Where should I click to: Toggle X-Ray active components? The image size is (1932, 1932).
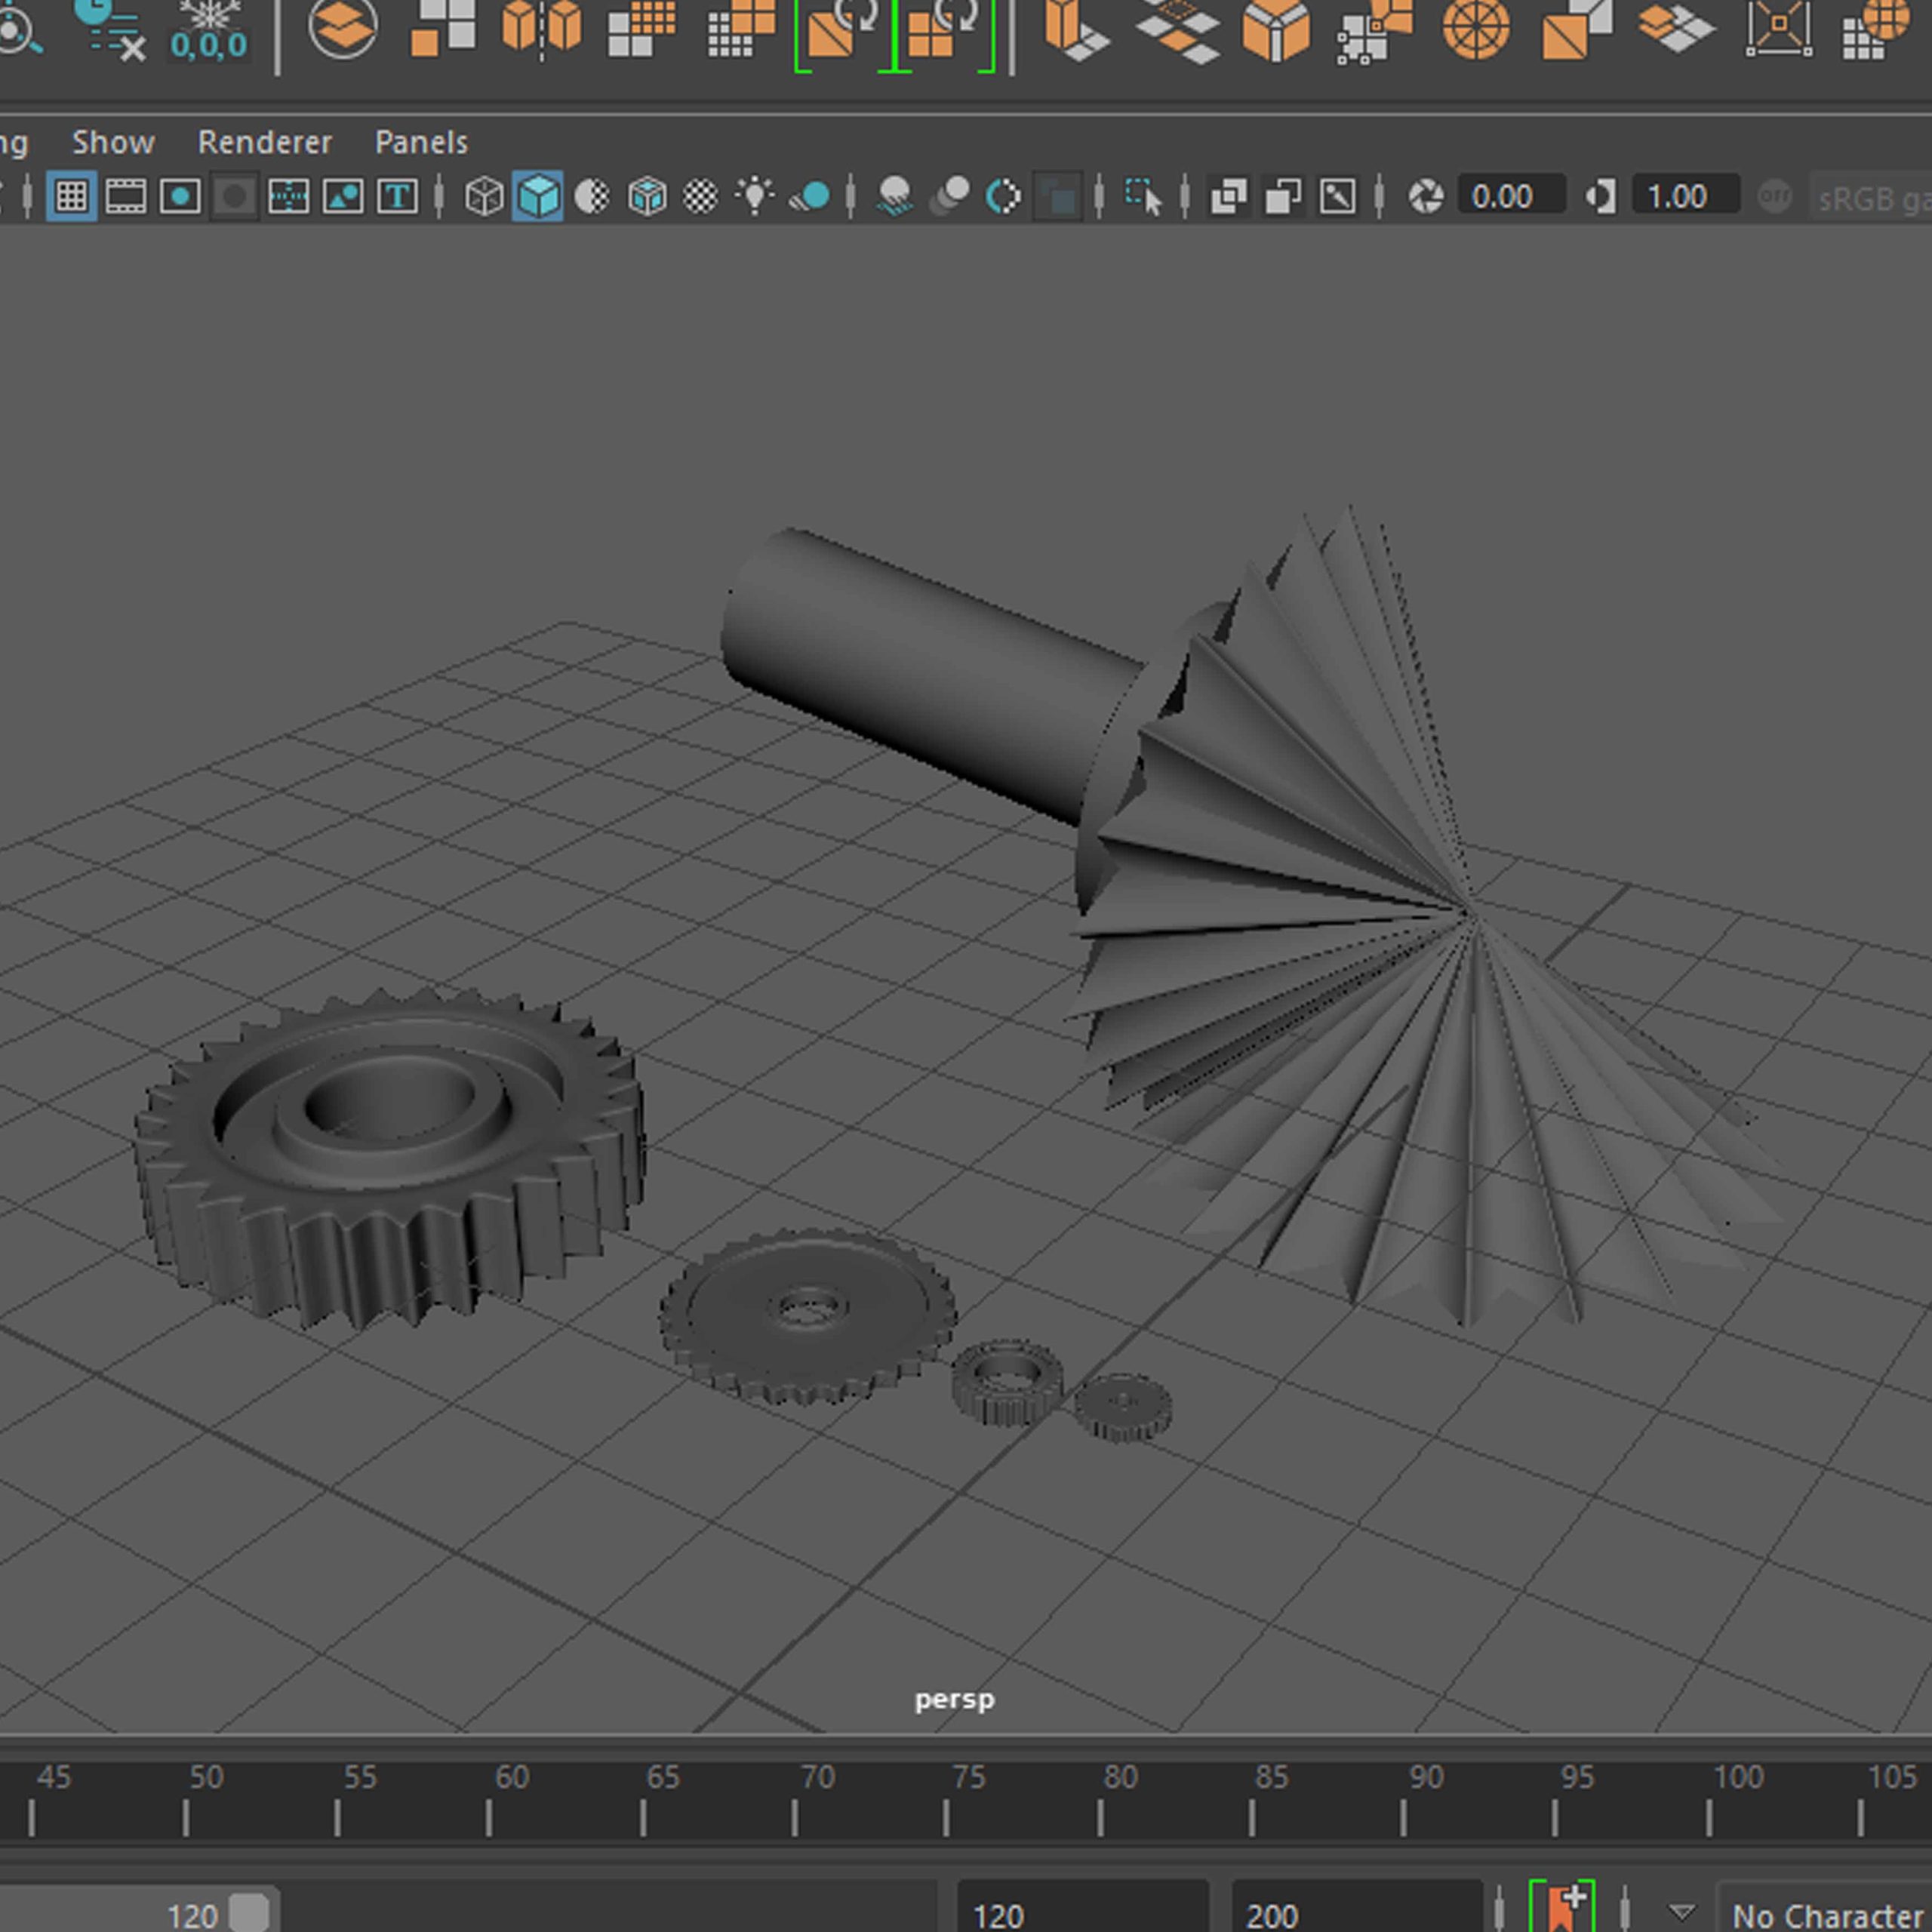(1283, 196)
